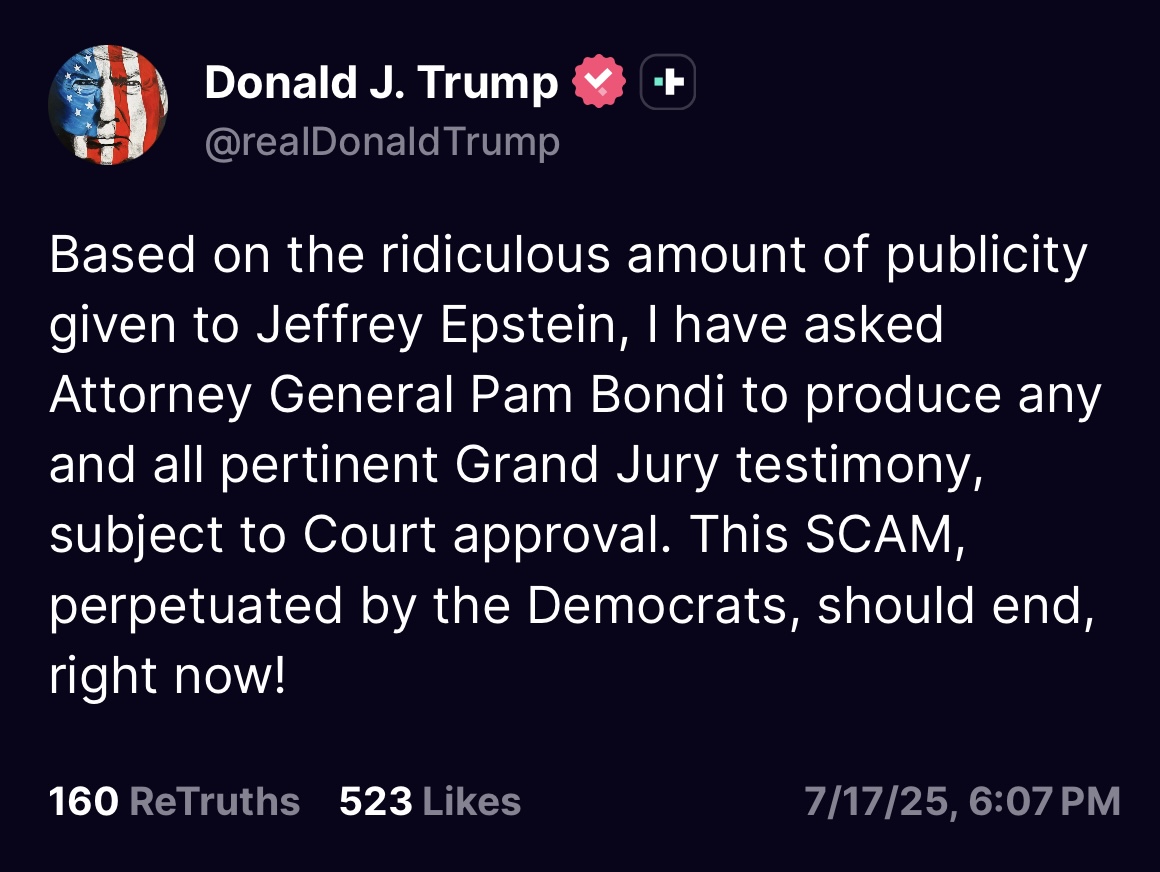Click the word Democrats in the post
Screen dimensions: 1160x872
pyautogui.click(x=658, y=604)
